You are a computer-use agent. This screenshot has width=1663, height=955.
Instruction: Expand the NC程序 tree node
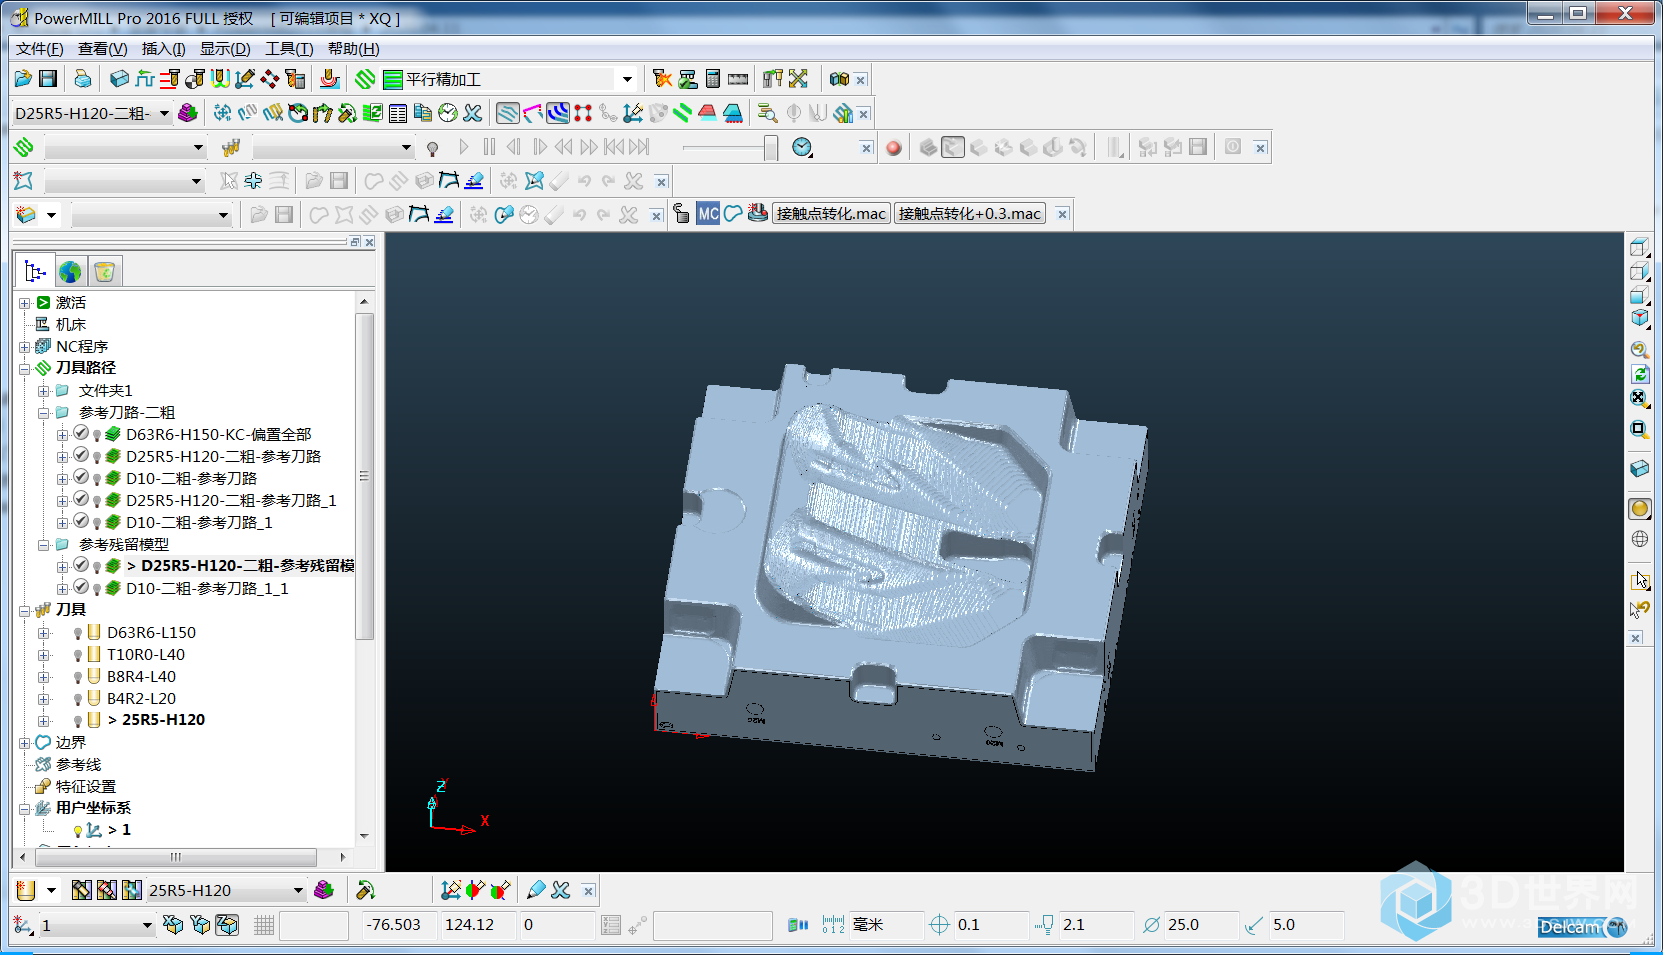25,347
